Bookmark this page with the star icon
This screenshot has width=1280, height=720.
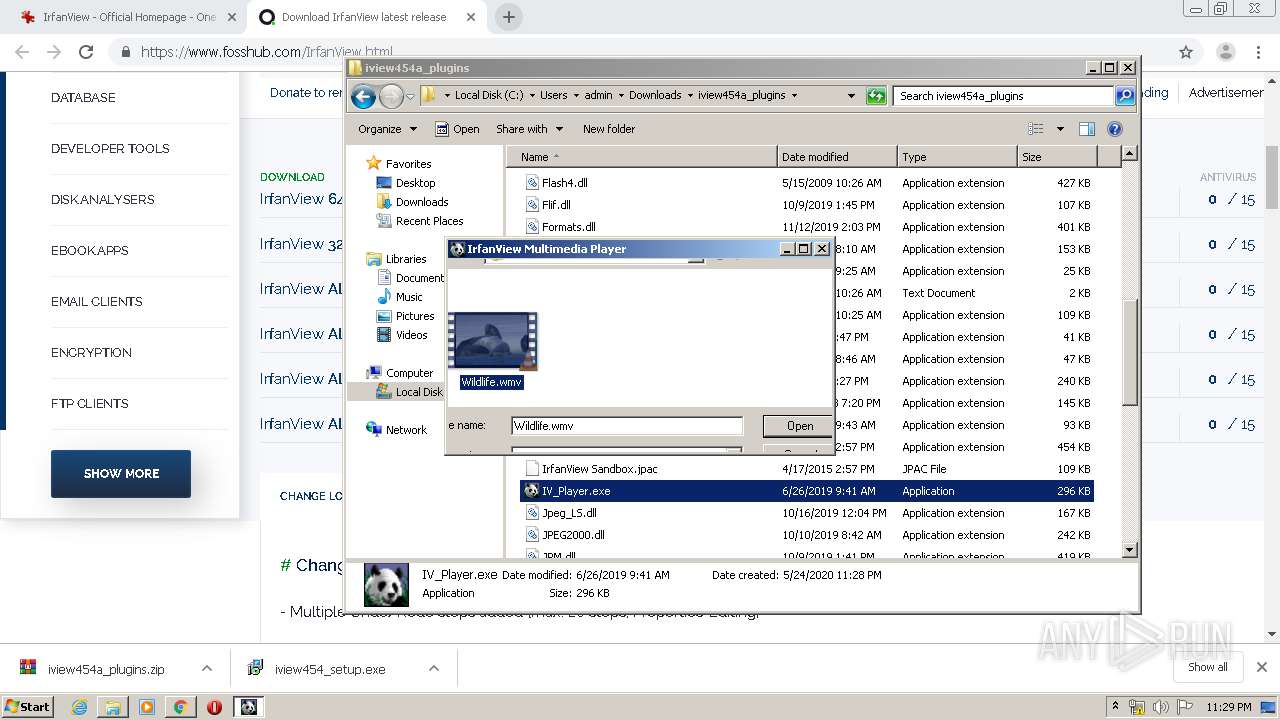coord(1186,52)
